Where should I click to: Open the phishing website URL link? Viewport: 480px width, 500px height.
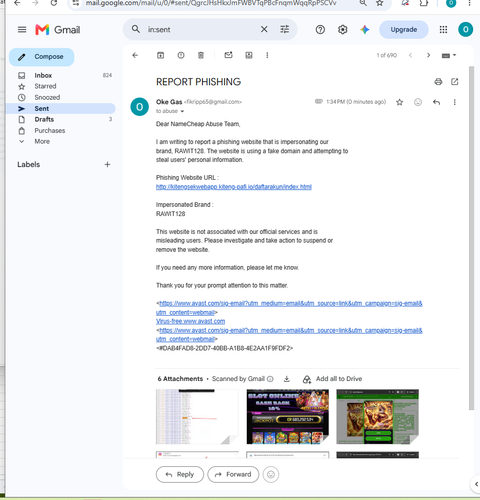234,187
